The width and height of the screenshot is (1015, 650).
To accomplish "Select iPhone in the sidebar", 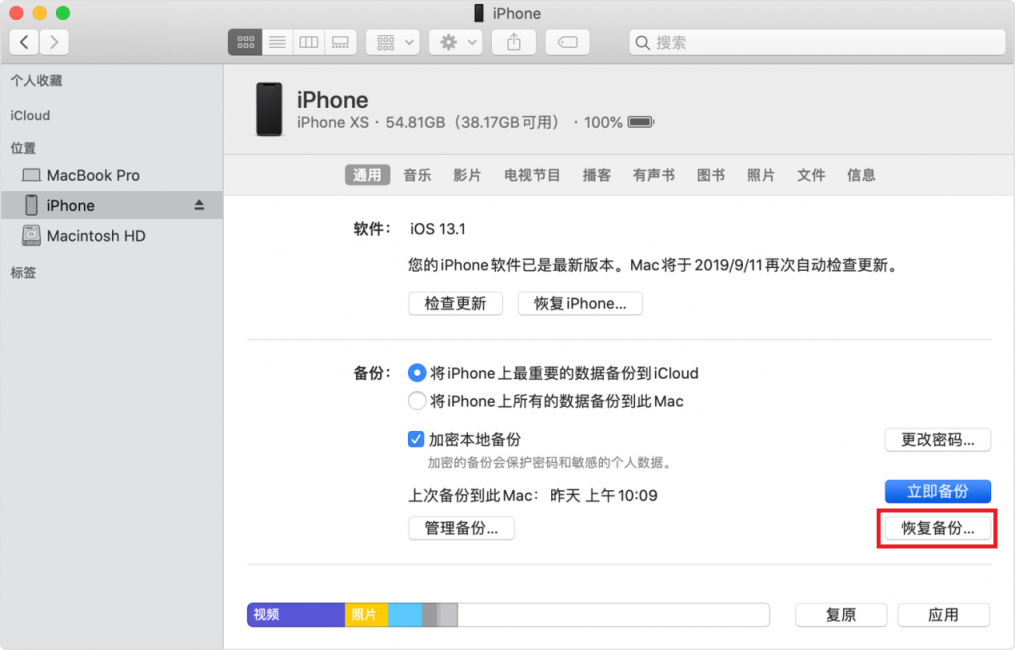I will coord(112,205).
